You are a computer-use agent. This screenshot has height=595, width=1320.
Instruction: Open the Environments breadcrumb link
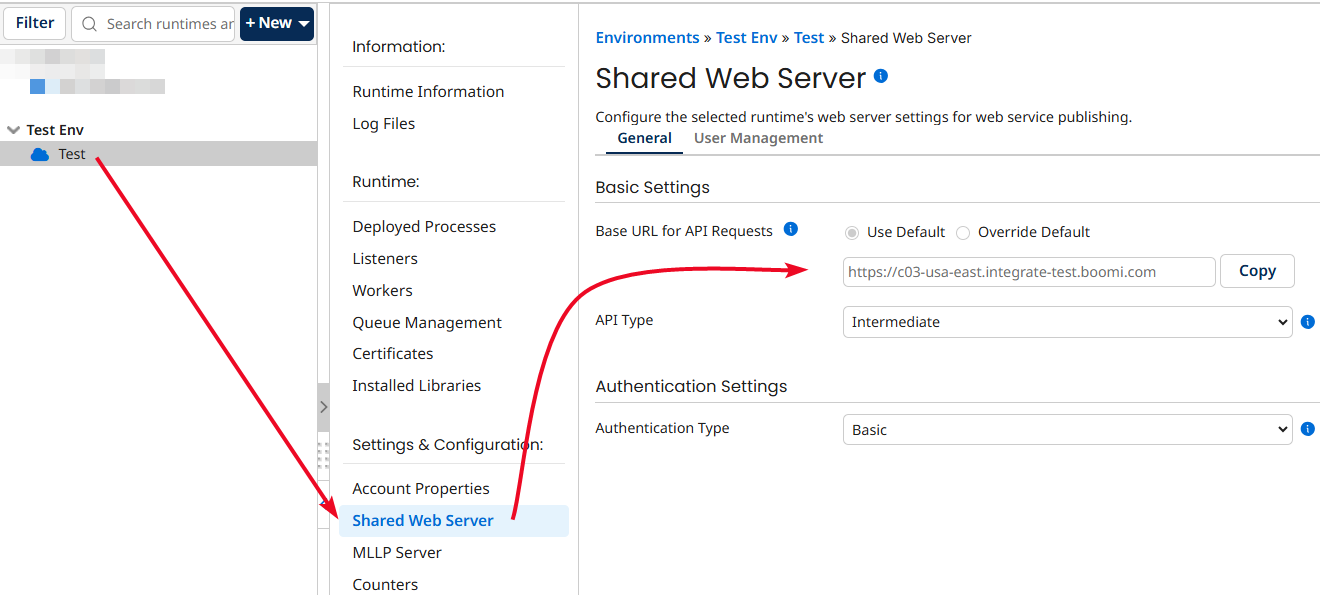click(647, 37)
